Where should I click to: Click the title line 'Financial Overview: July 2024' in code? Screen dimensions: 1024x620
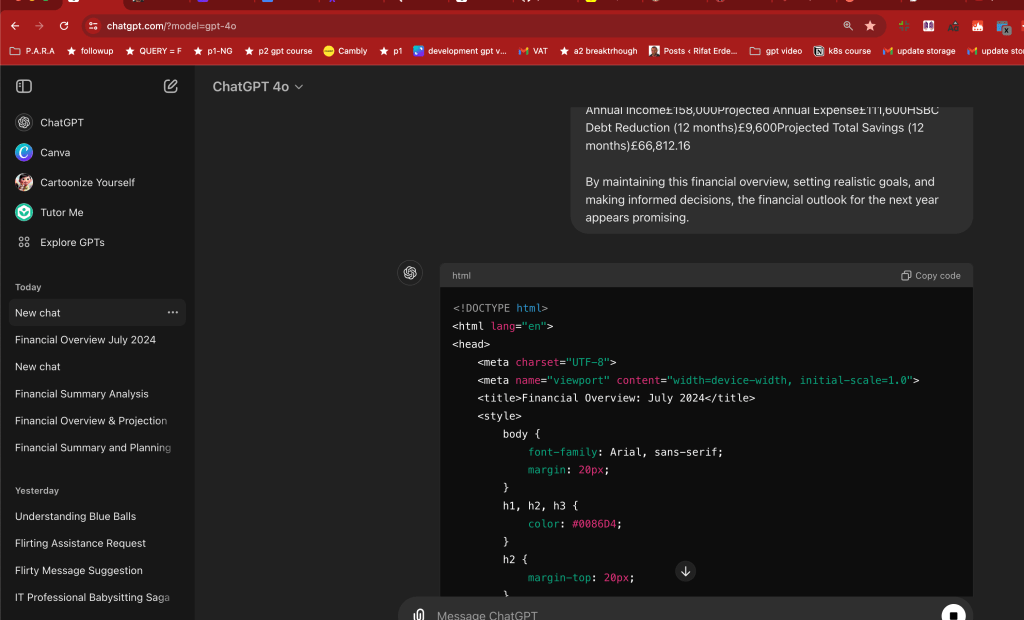pyautogui.click(x=616, y=398)
